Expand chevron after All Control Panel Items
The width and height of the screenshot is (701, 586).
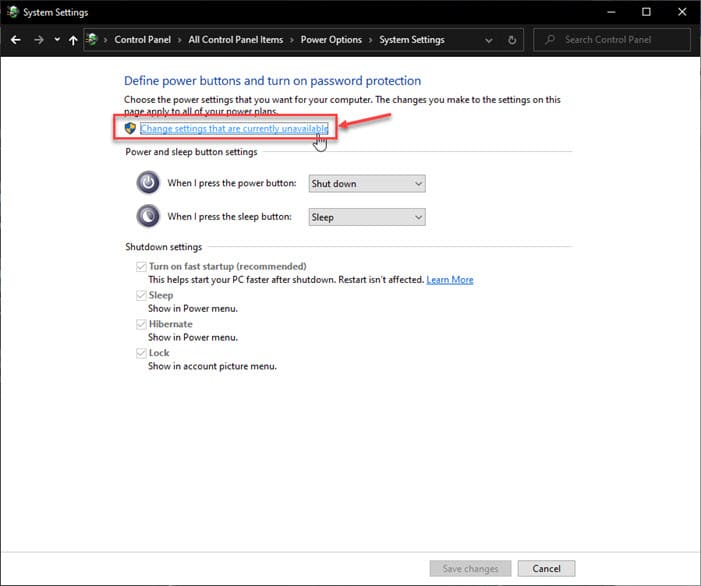point(291,40)
